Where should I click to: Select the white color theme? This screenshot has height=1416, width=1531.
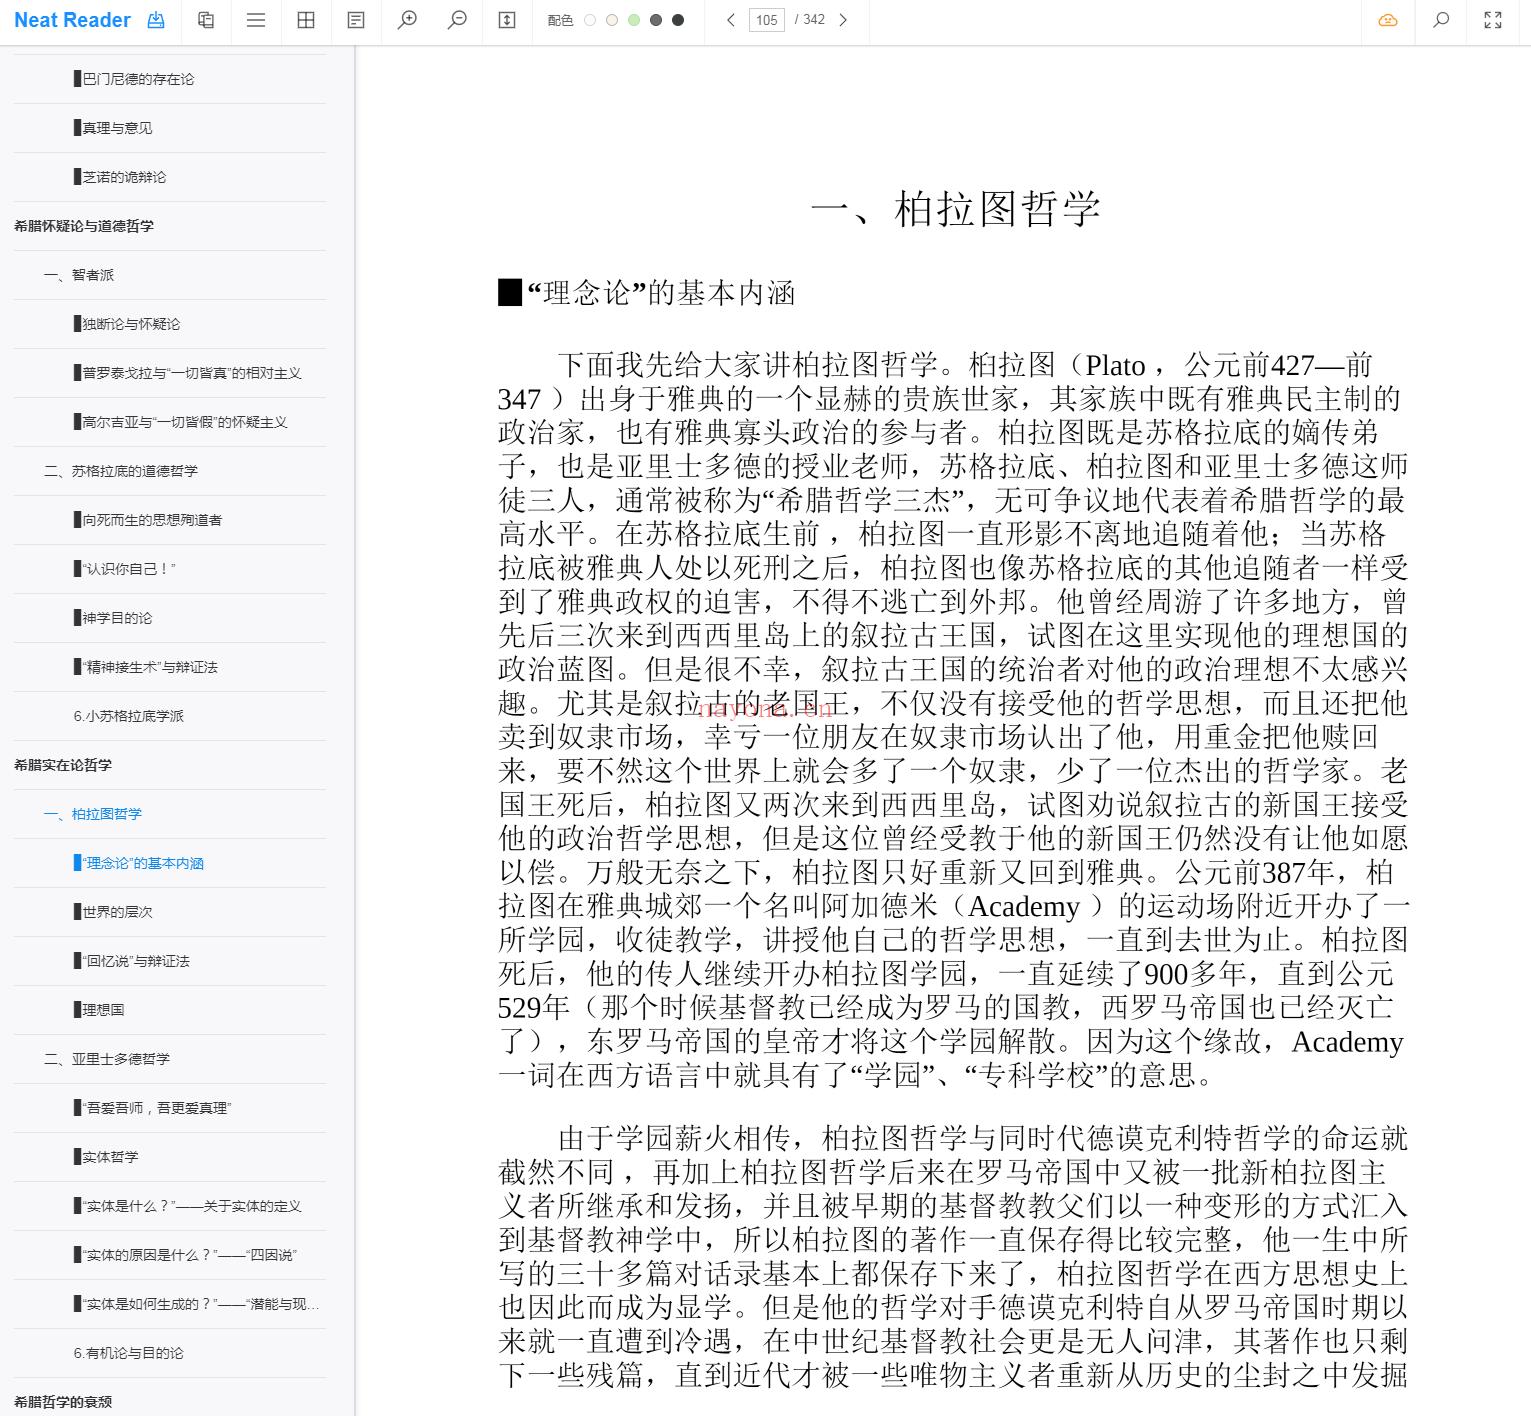pos(590,20)
